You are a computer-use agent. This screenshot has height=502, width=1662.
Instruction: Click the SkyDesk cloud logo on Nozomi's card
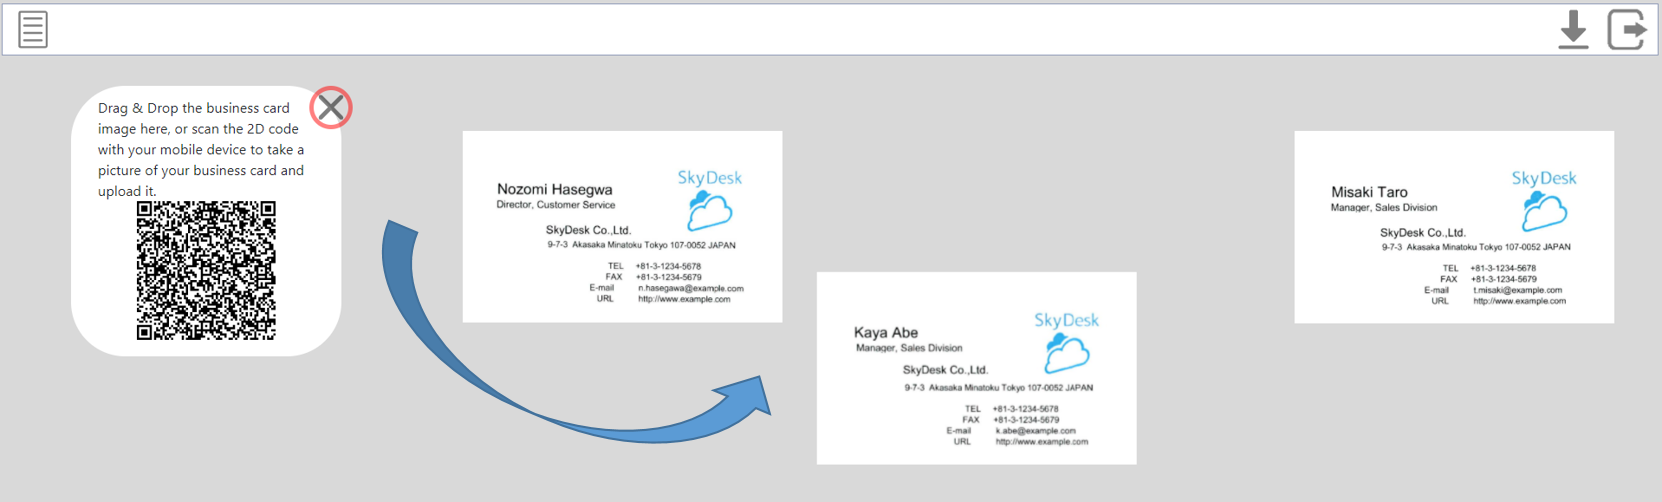point(710,211)
